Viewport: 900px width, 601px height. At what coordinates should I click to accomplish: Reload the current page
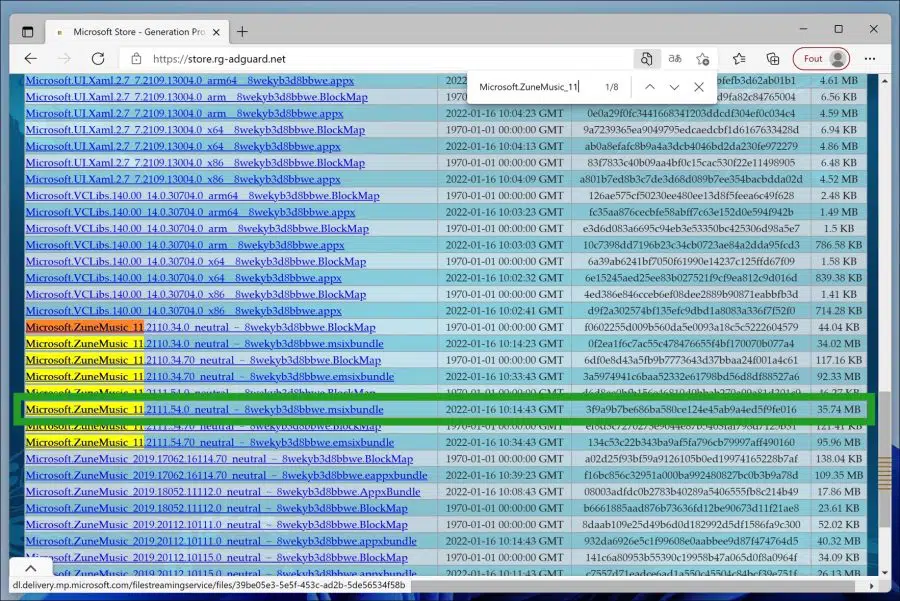[x=98, y=59]
